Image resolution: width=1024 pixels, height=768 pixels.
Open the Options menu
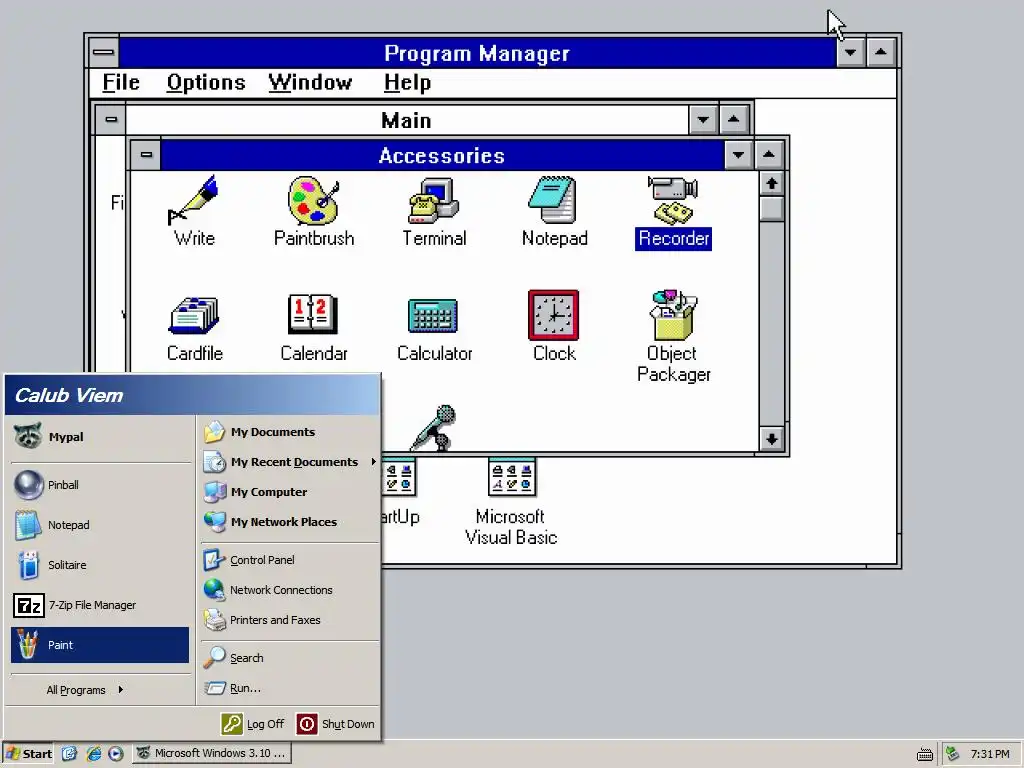click(x=206, y=82)
